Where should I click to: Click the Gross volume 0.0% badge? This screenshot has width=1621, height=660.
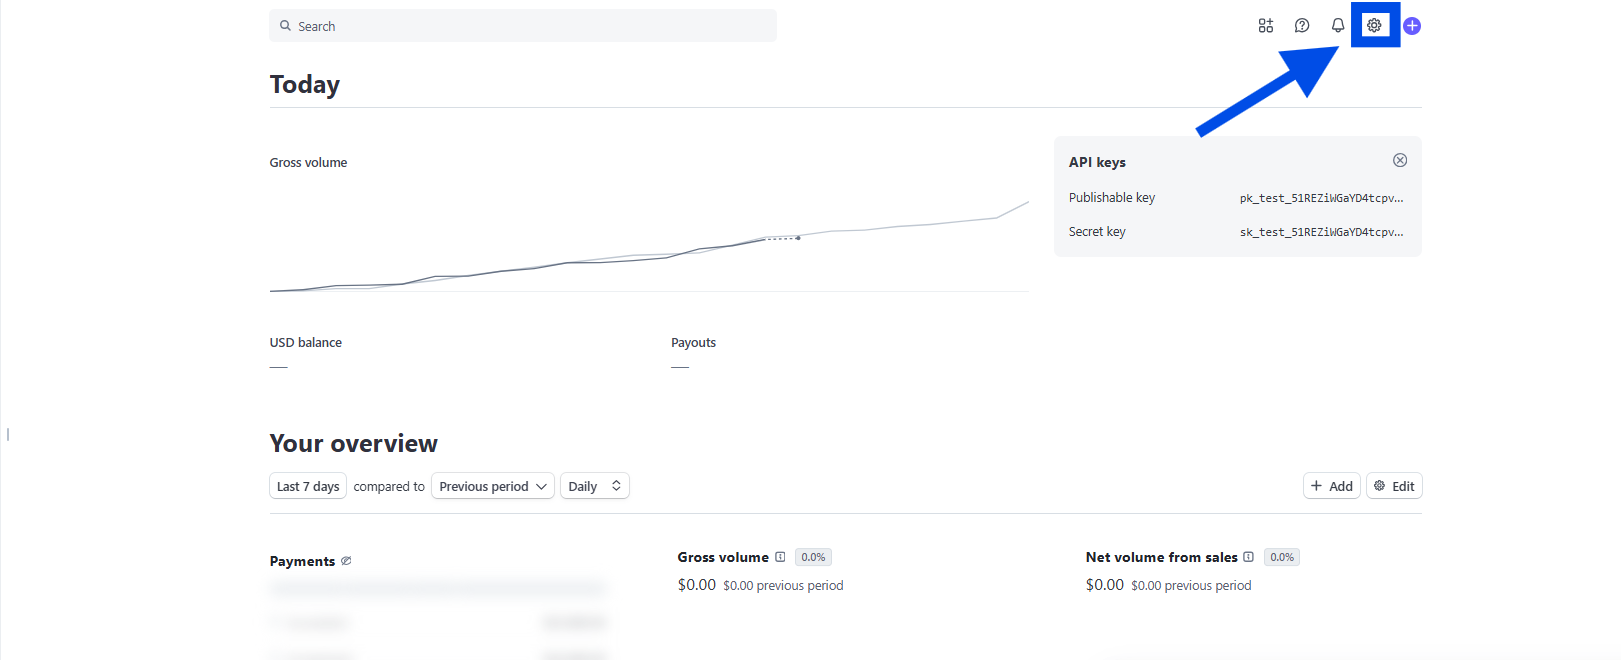813,557
